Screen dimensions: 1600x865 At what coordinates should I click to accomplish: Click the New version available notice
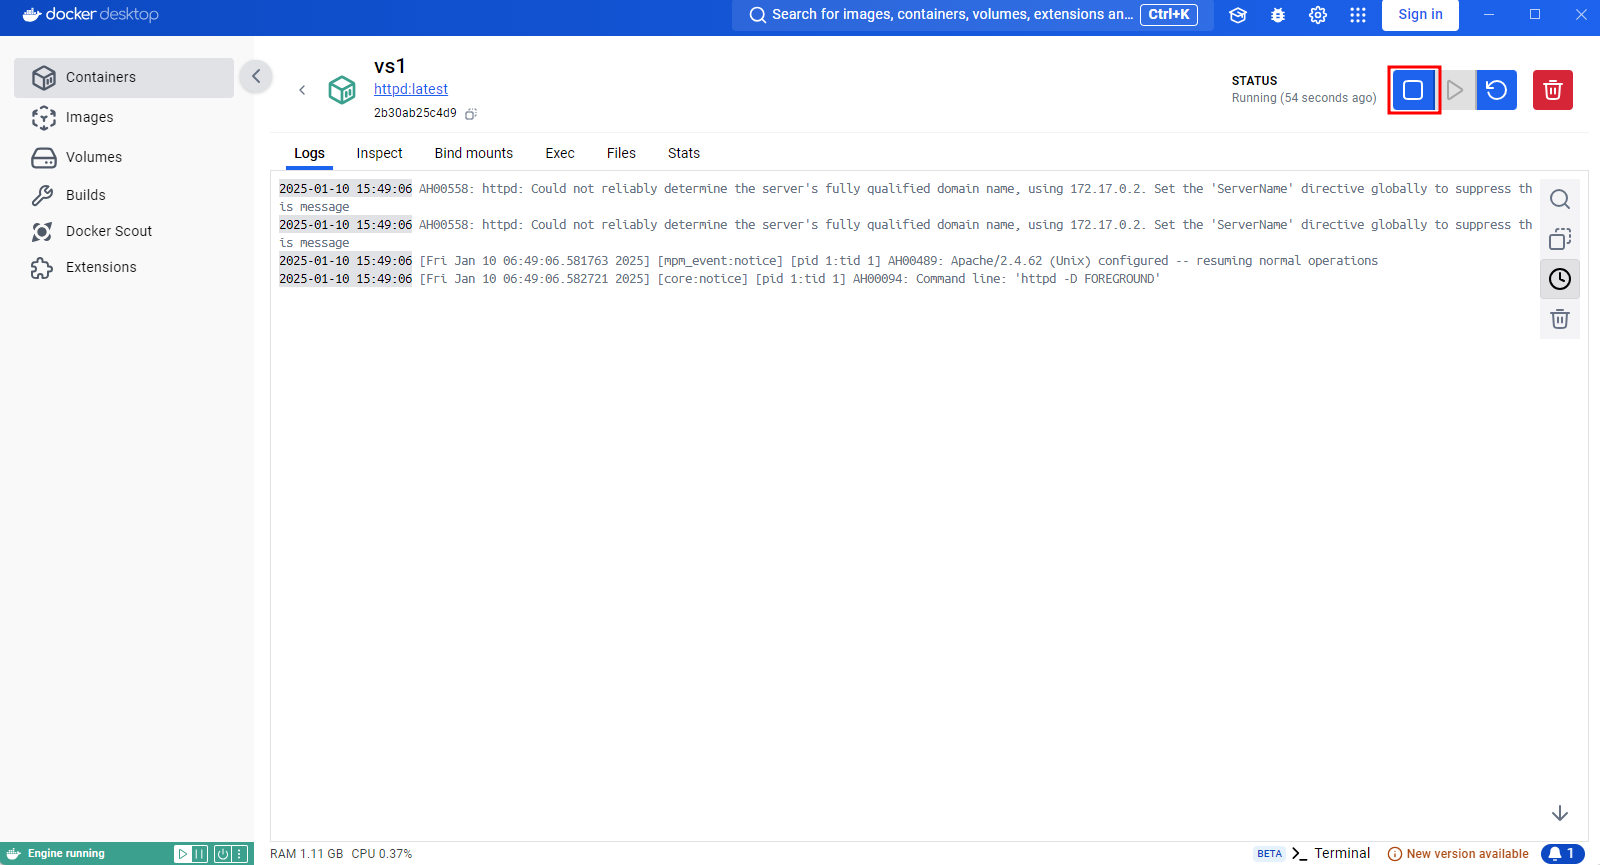(x=1458, y=854)
